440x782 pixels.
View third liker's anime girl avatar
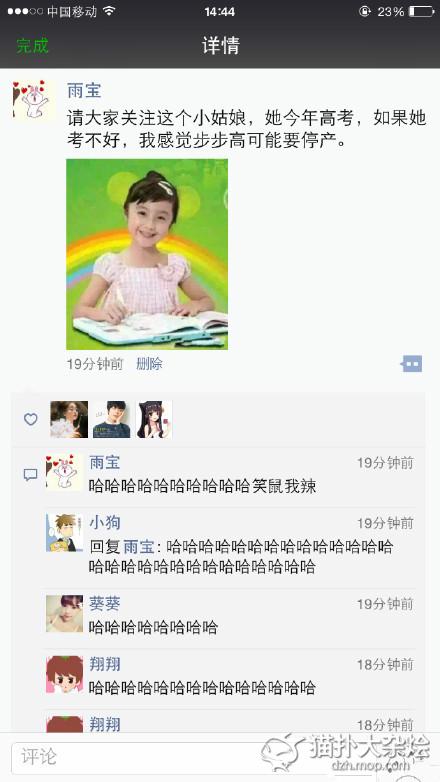(x=154, y=419)
